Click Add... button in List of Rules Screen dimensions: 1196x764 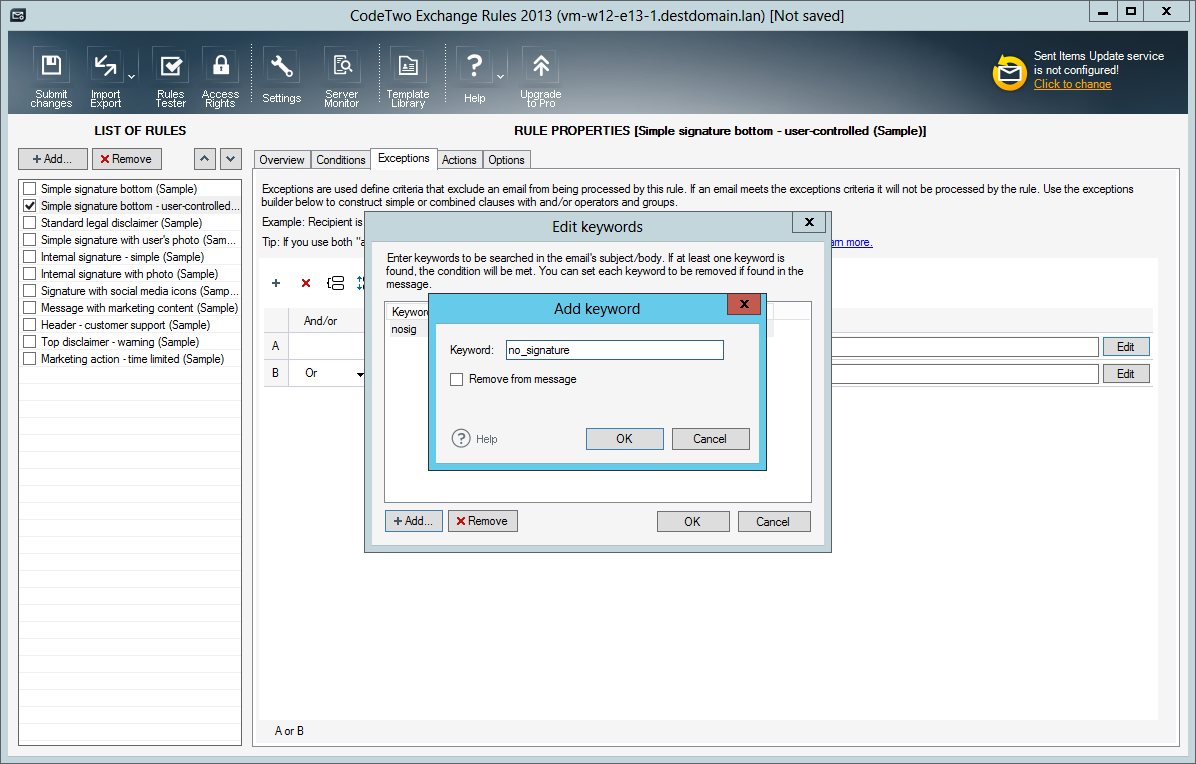click(53, 159)
